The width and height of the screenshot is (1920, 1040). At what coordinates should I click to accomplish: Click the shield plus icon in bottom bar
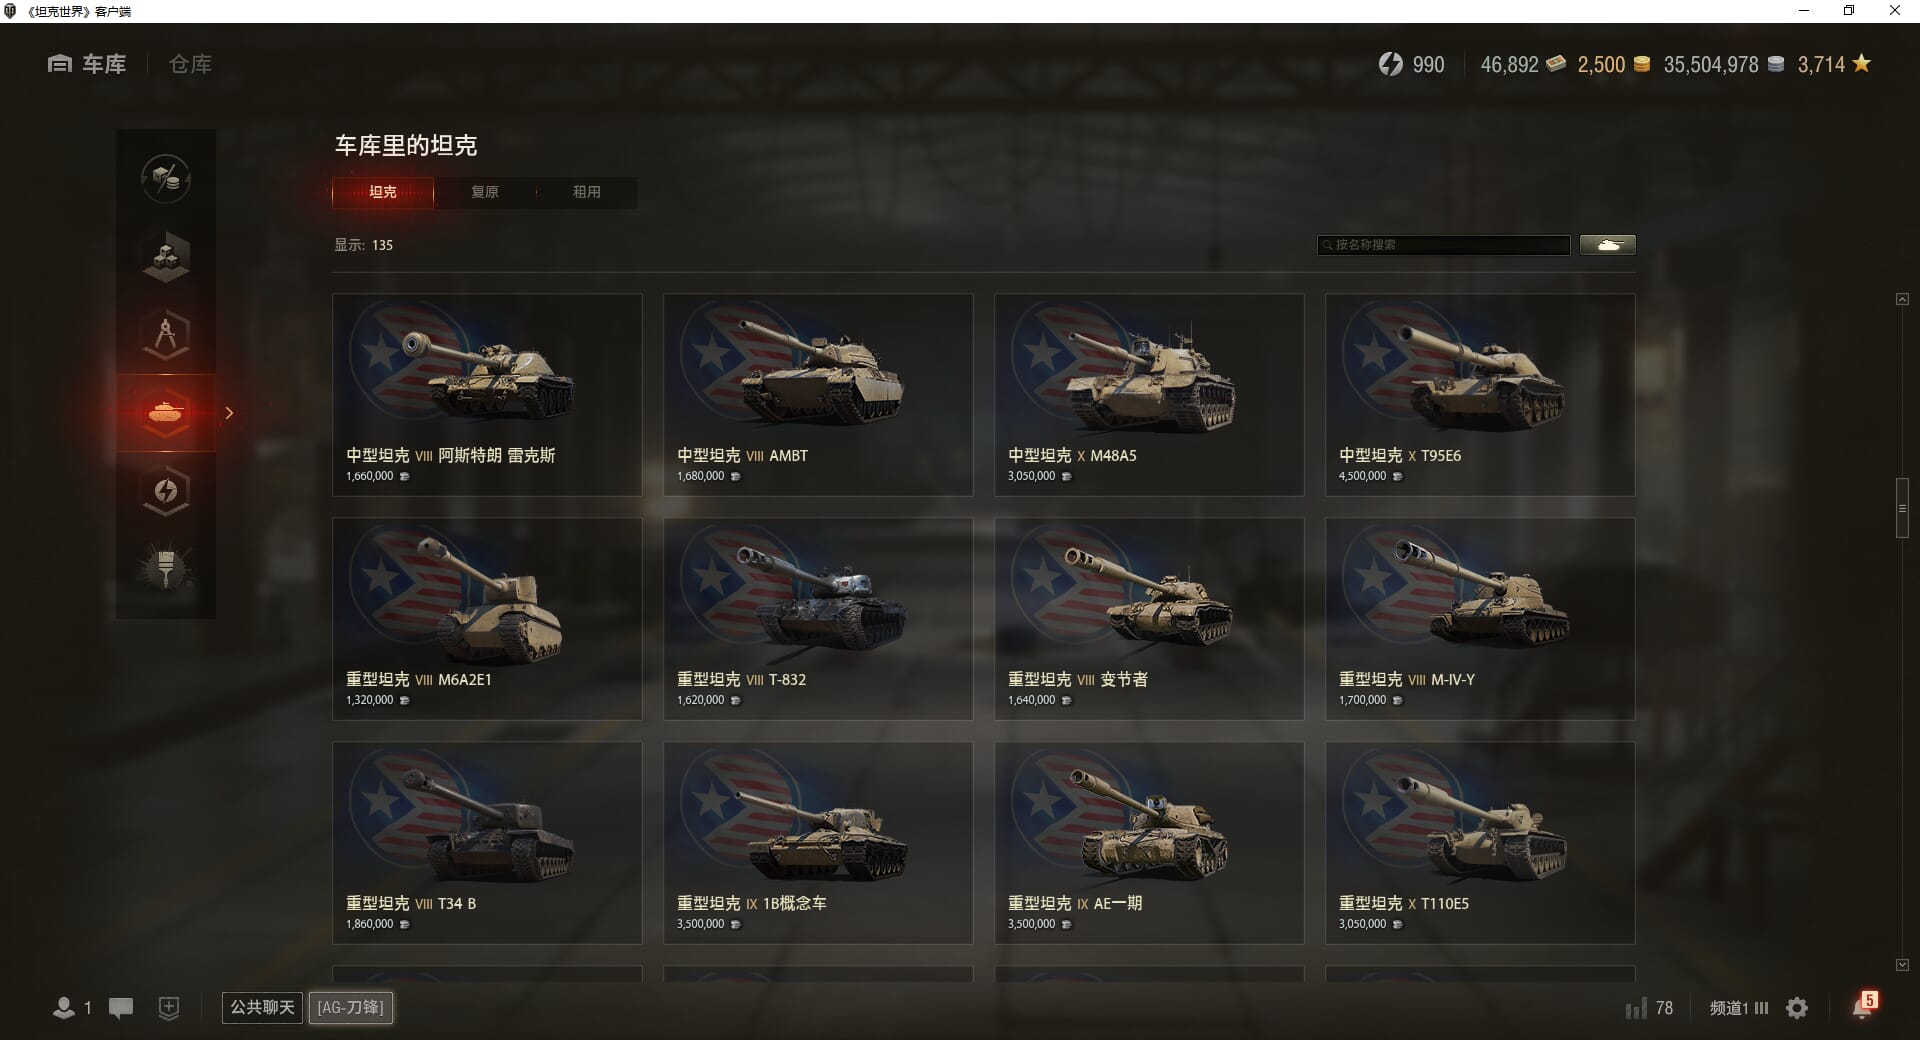point(169,1008)
